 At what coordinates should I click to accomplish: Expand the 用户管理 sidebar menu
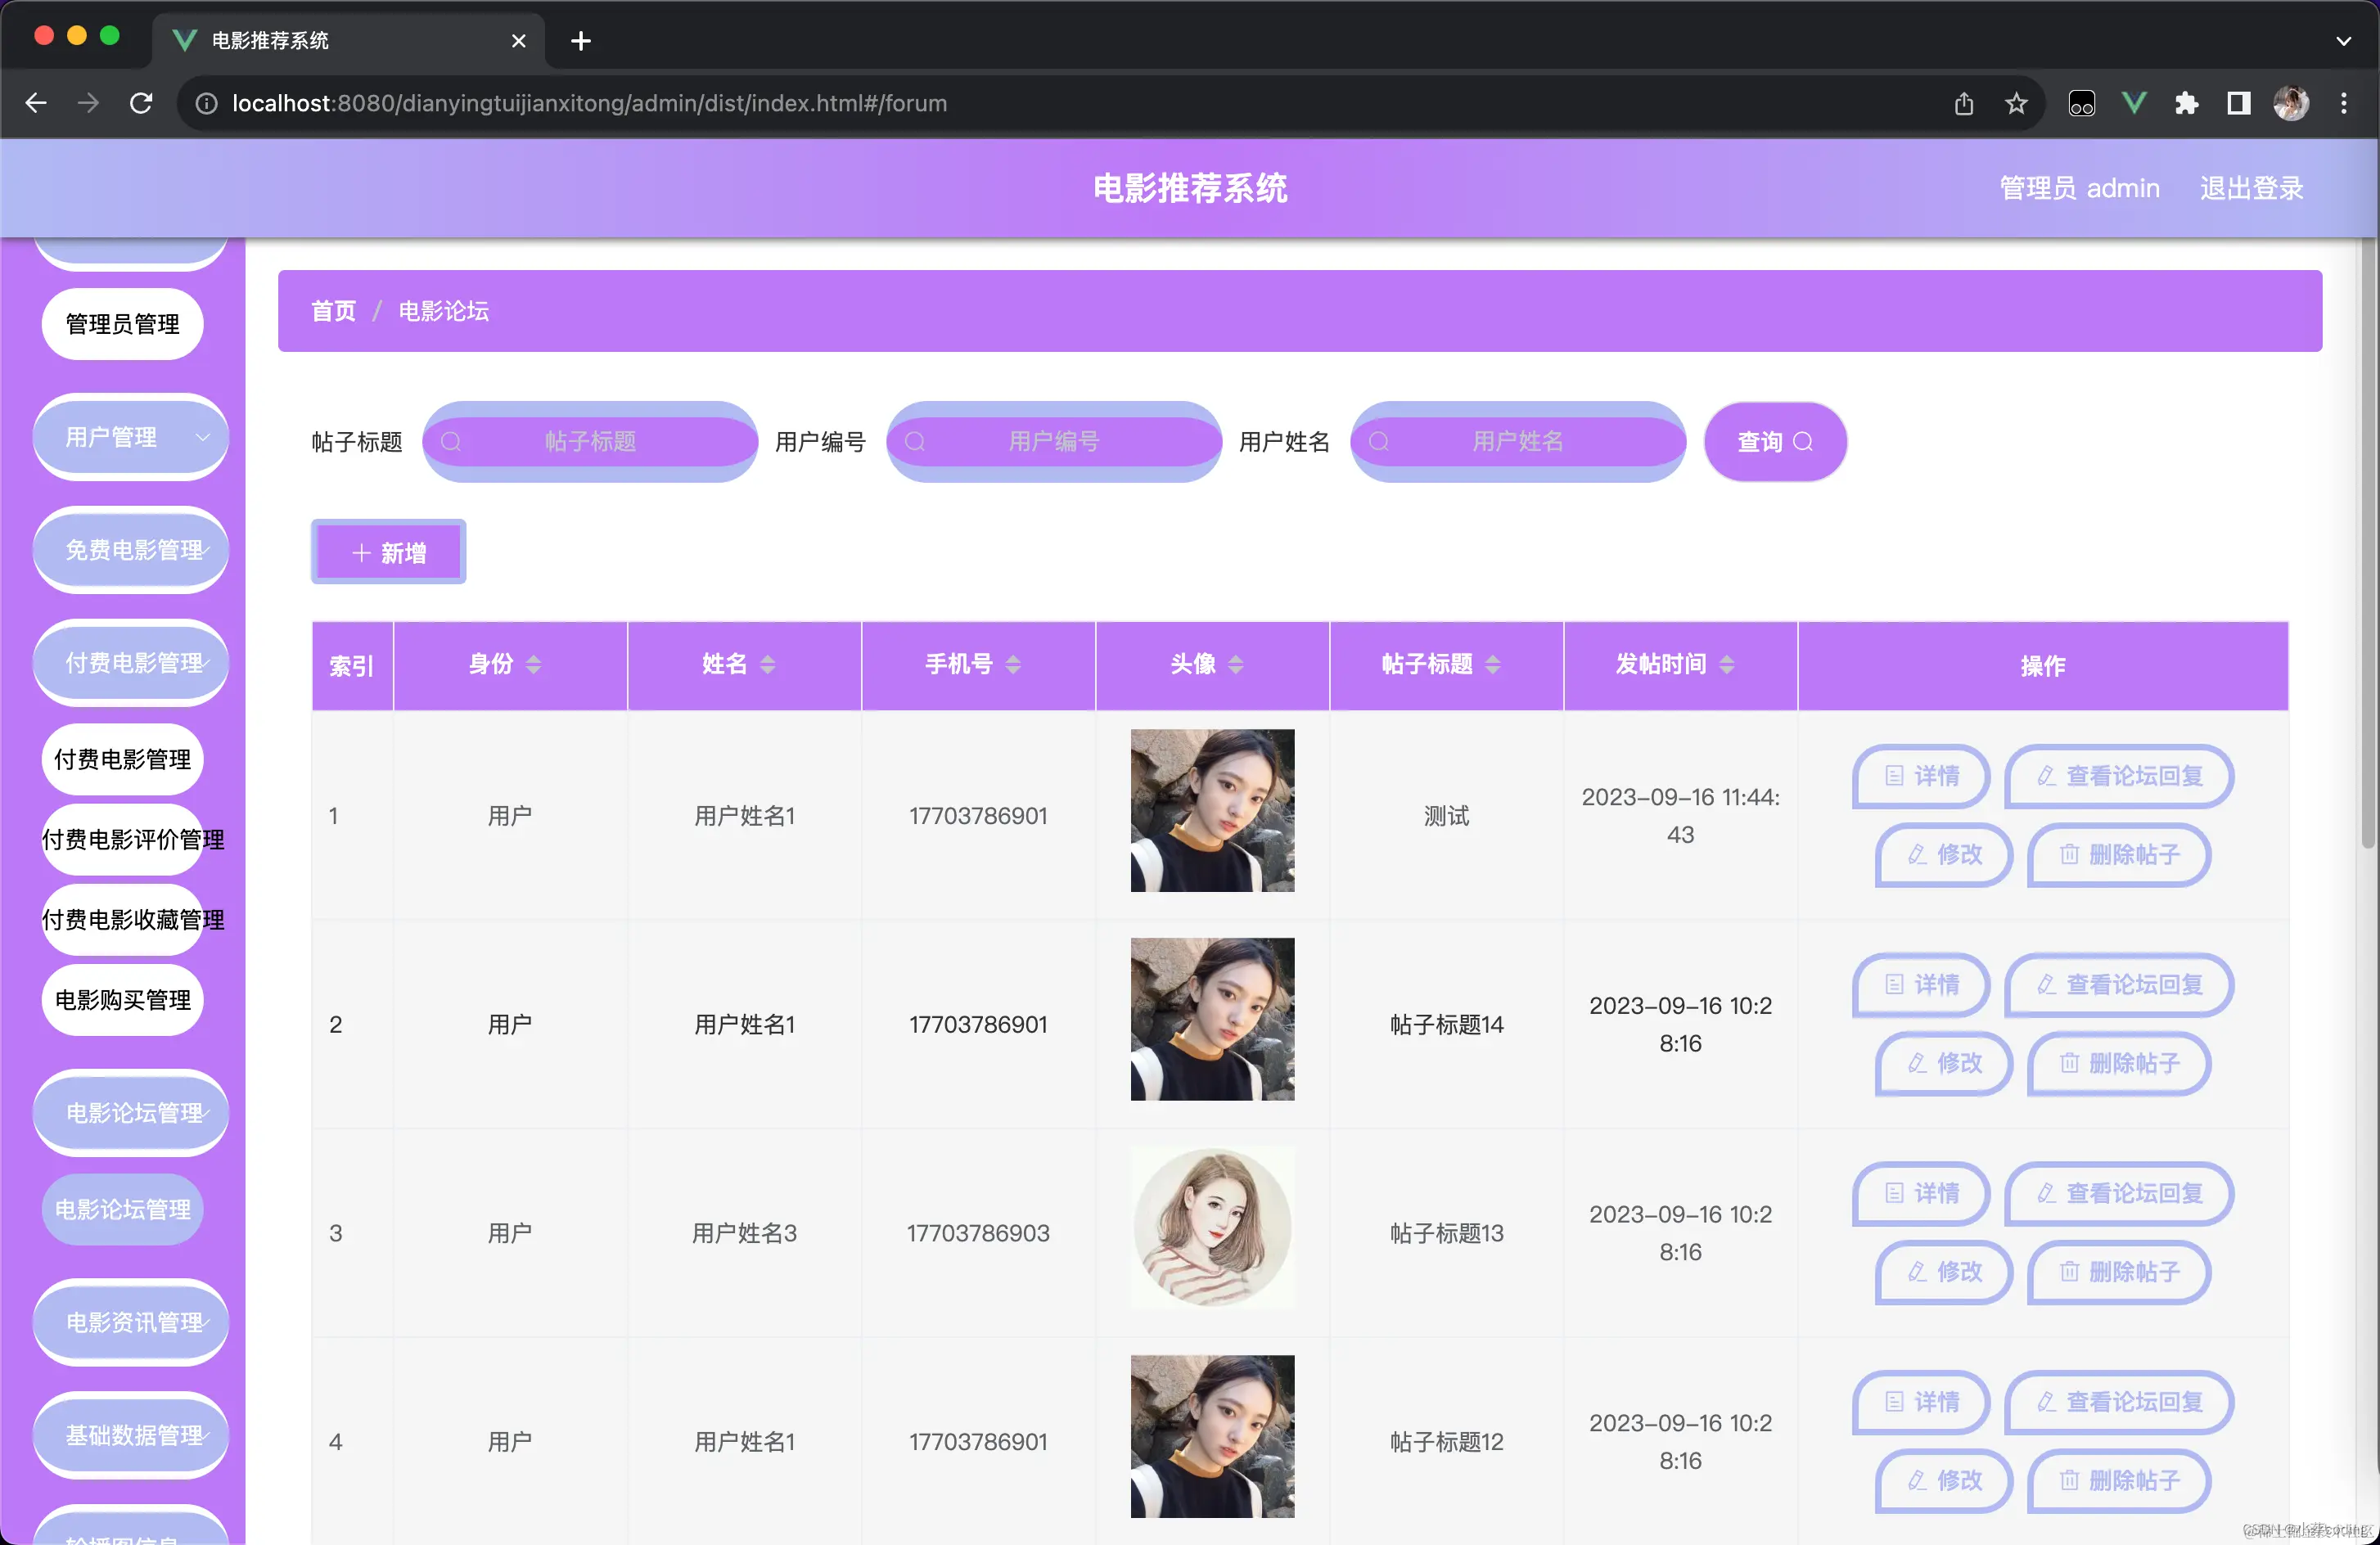[130, 437]
